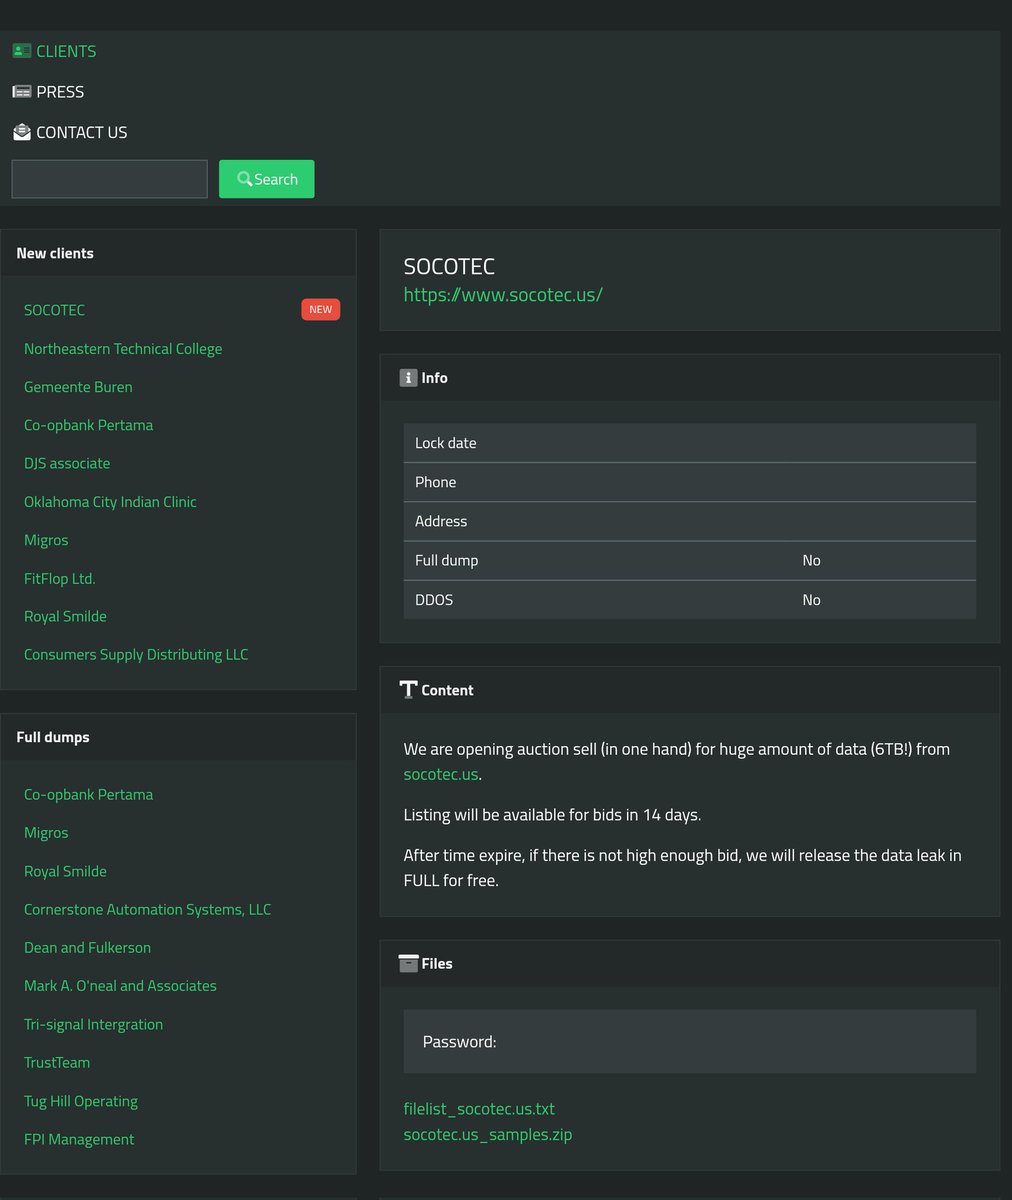Click the New clients panel heading
1012x1200 pixels.
click(55, 253)
